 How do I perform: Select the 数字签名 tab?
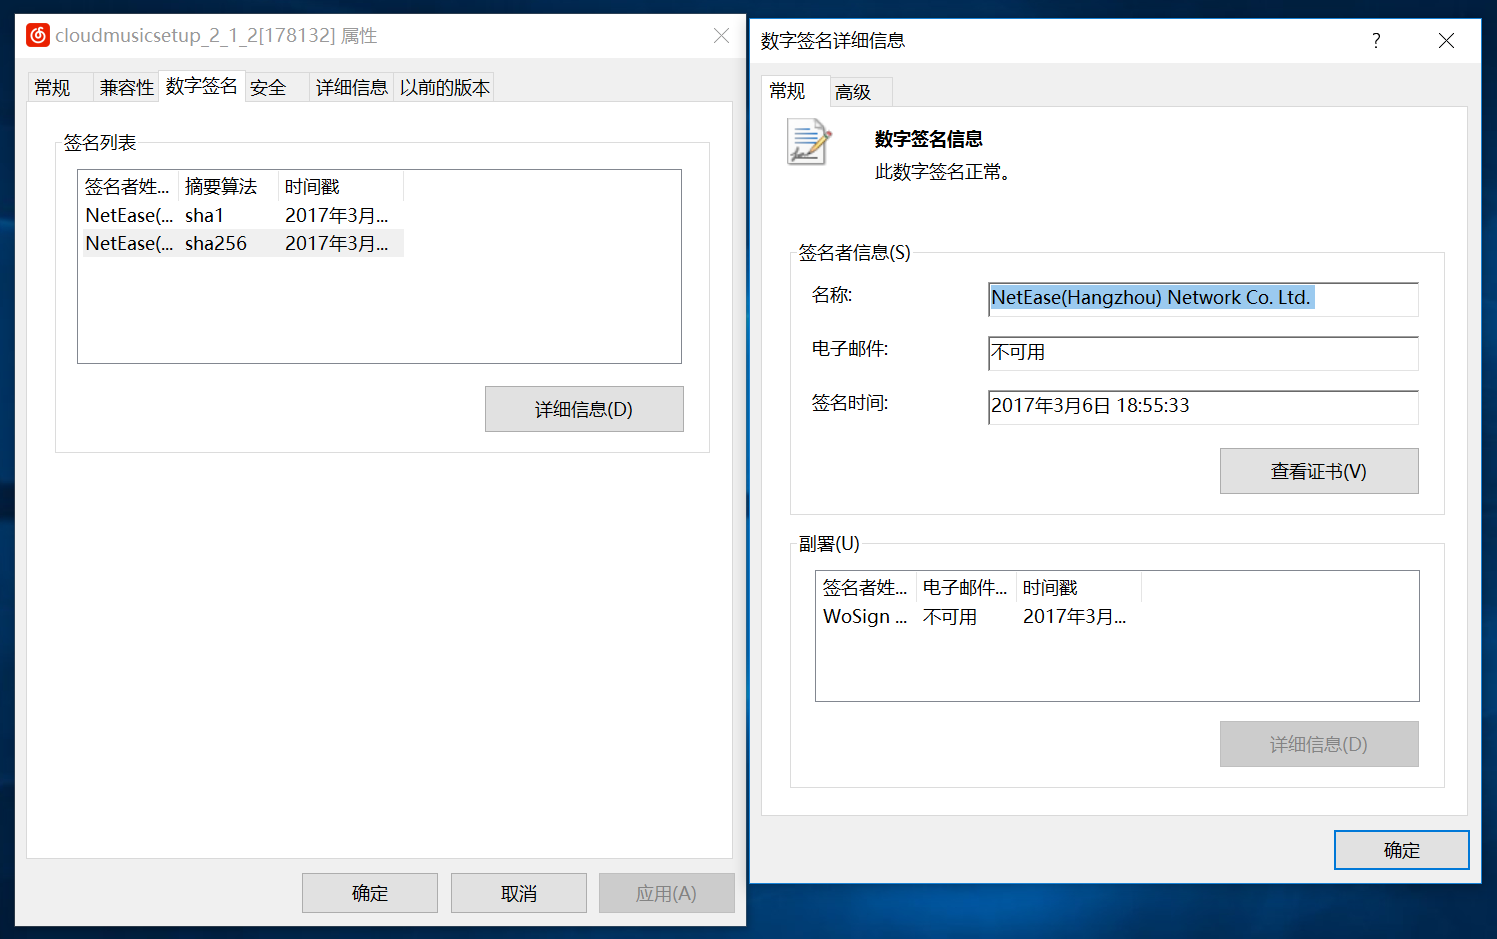point(202,86)
